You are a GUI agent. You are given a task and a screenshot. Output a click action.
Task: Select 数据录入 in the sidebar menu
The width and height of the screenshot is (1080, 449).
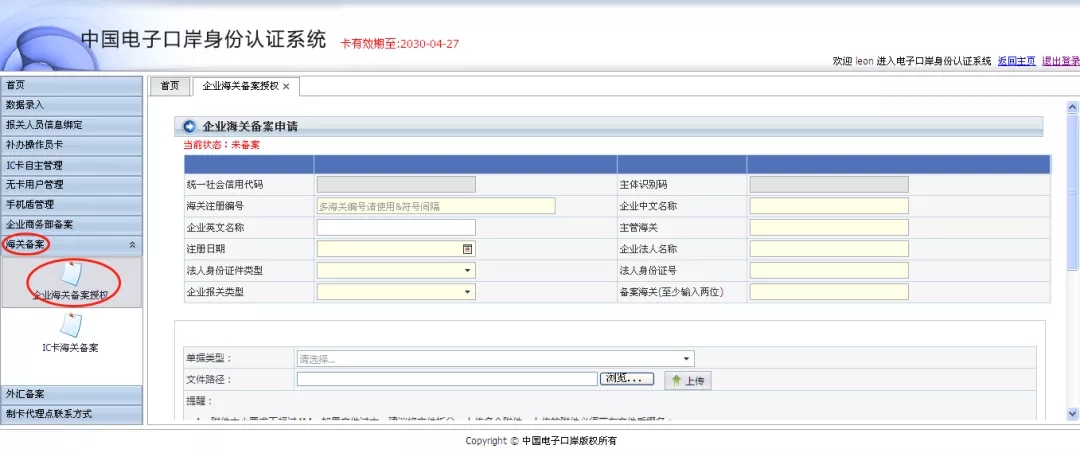(x=71, y=105)
